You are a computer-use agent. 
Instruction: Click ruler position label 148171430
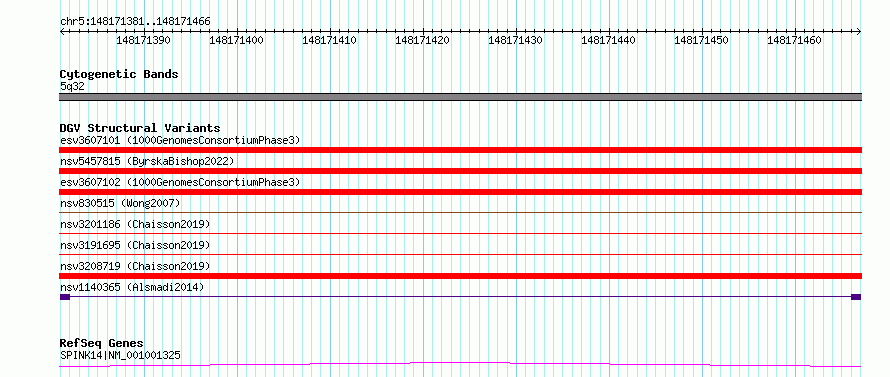[515, 40]
